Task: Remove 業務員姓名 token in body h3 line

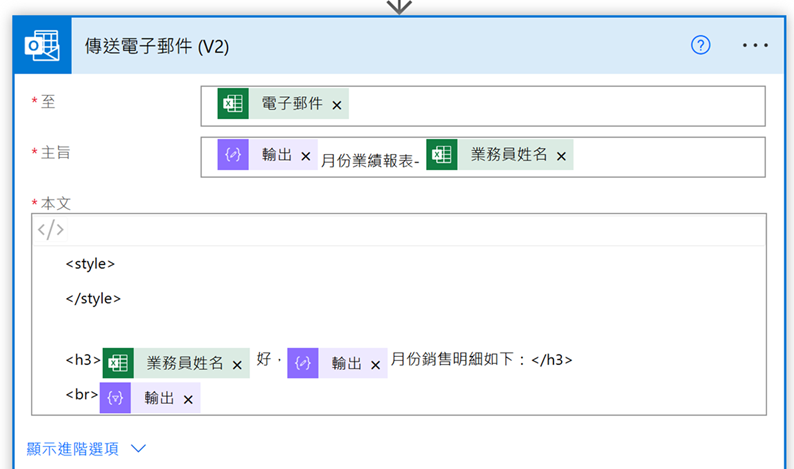Action: [x=237, y=364]
